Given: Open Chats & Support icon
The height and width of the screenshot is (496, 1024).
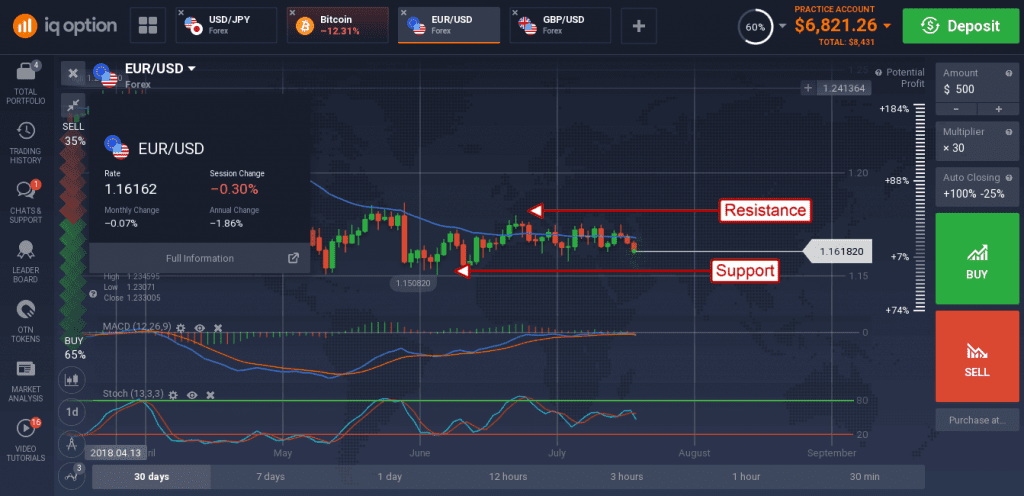Looking at the screenshot, I should click(x=25, y=190).
